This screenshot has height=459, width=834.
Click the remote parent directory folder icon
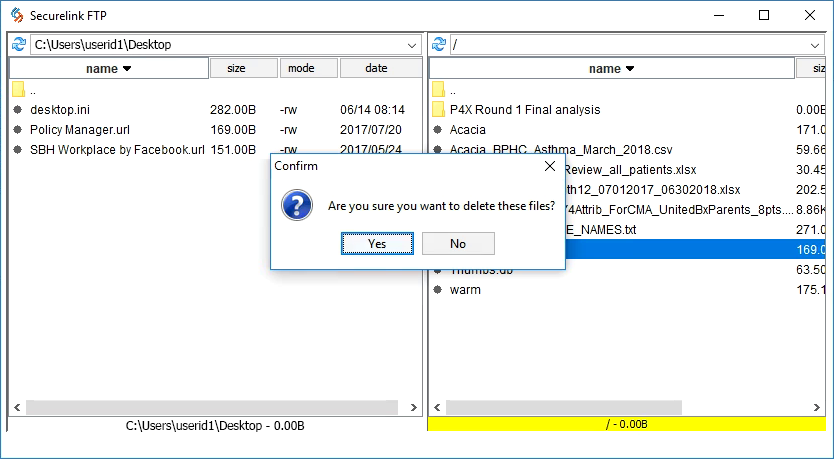438,89
